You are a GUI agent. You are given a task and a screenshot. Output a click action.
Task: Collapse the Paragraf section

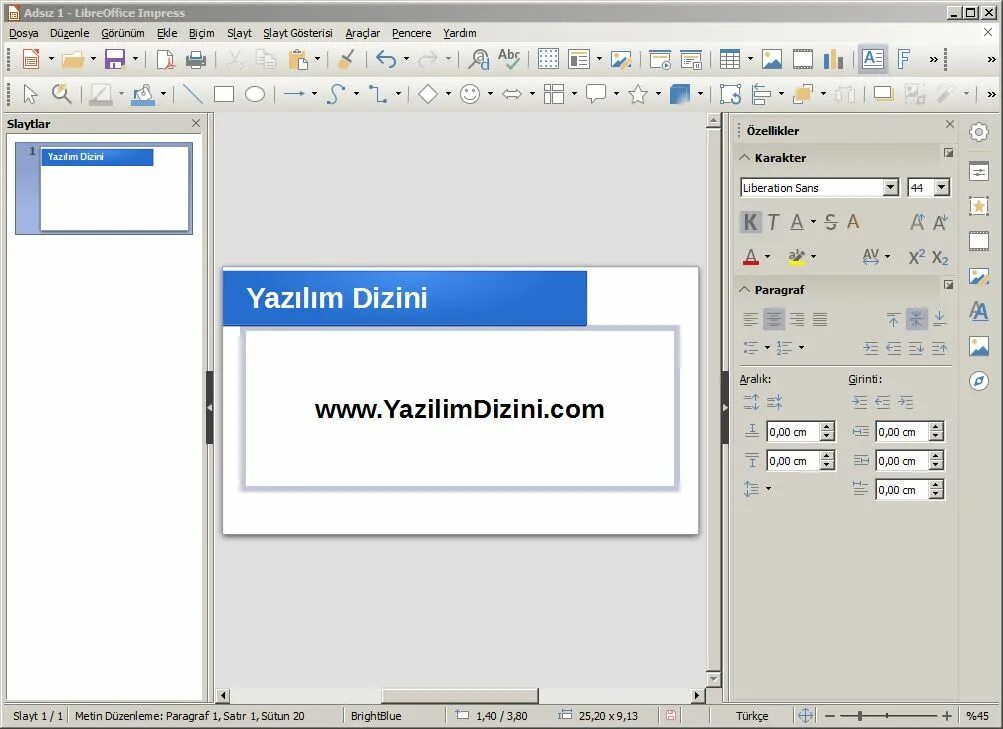(x=745, y=290)
